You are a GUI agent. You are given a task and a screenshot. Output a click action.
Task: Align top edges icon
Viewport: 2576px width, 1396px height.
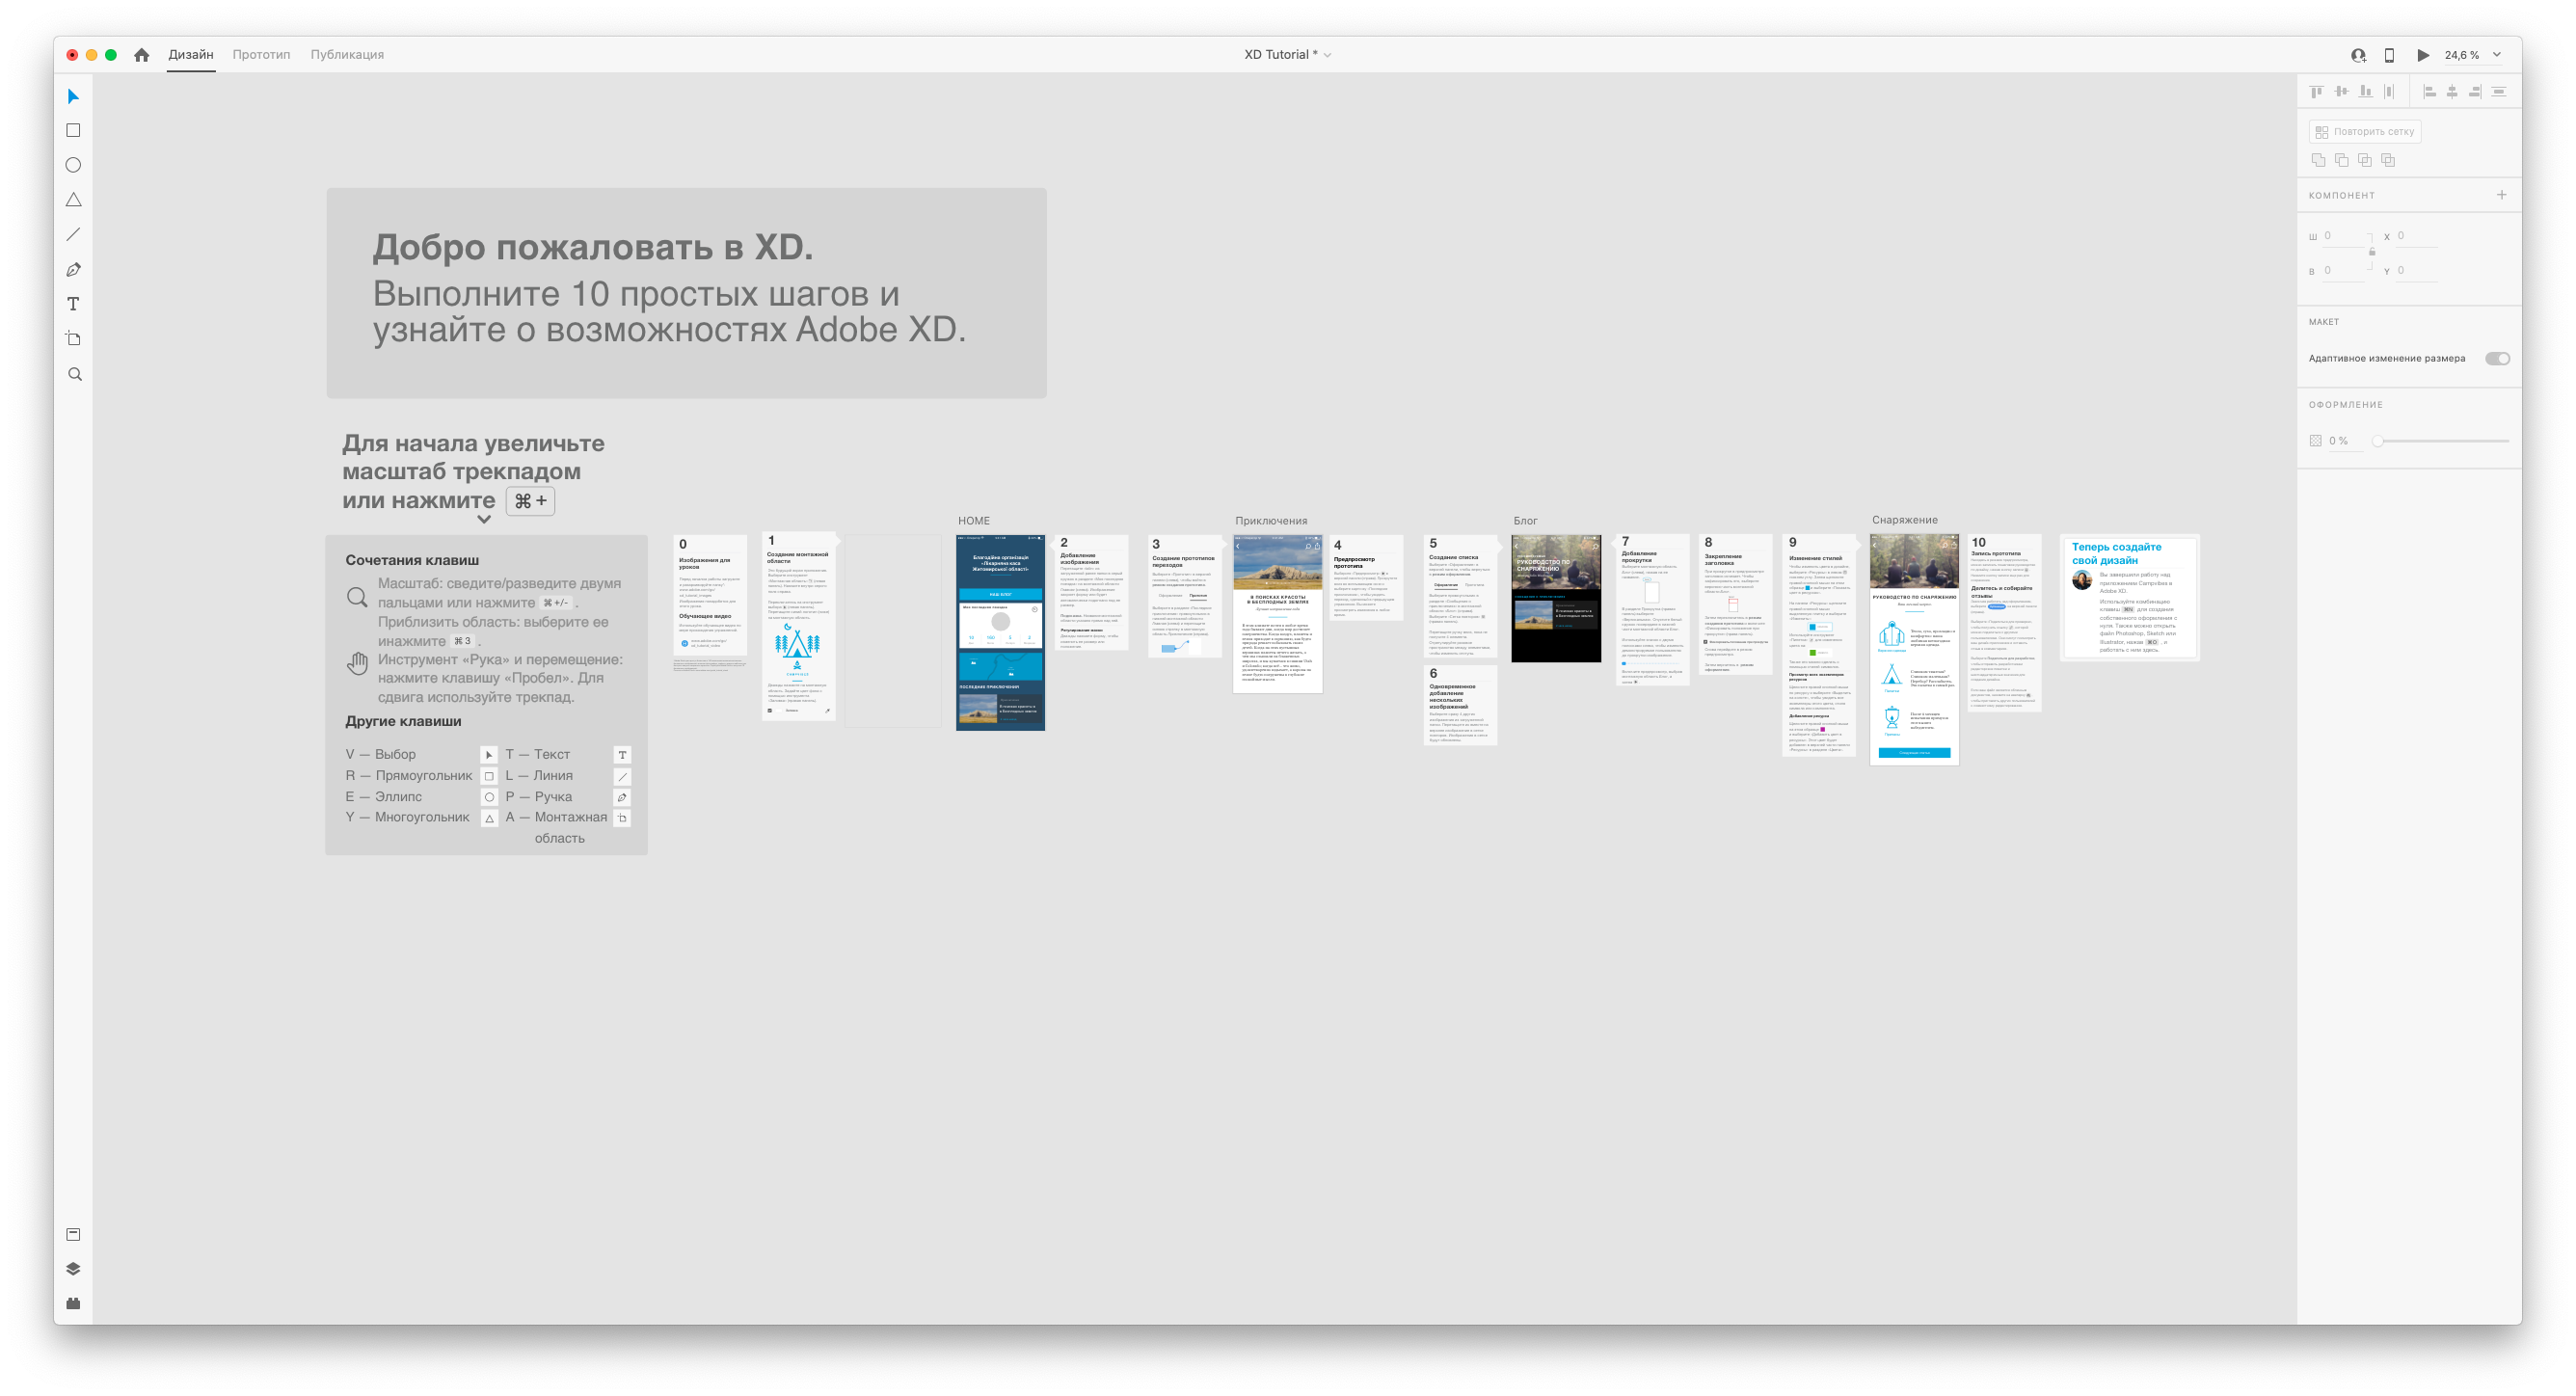pyautogui.click(x=2317, y=91)
